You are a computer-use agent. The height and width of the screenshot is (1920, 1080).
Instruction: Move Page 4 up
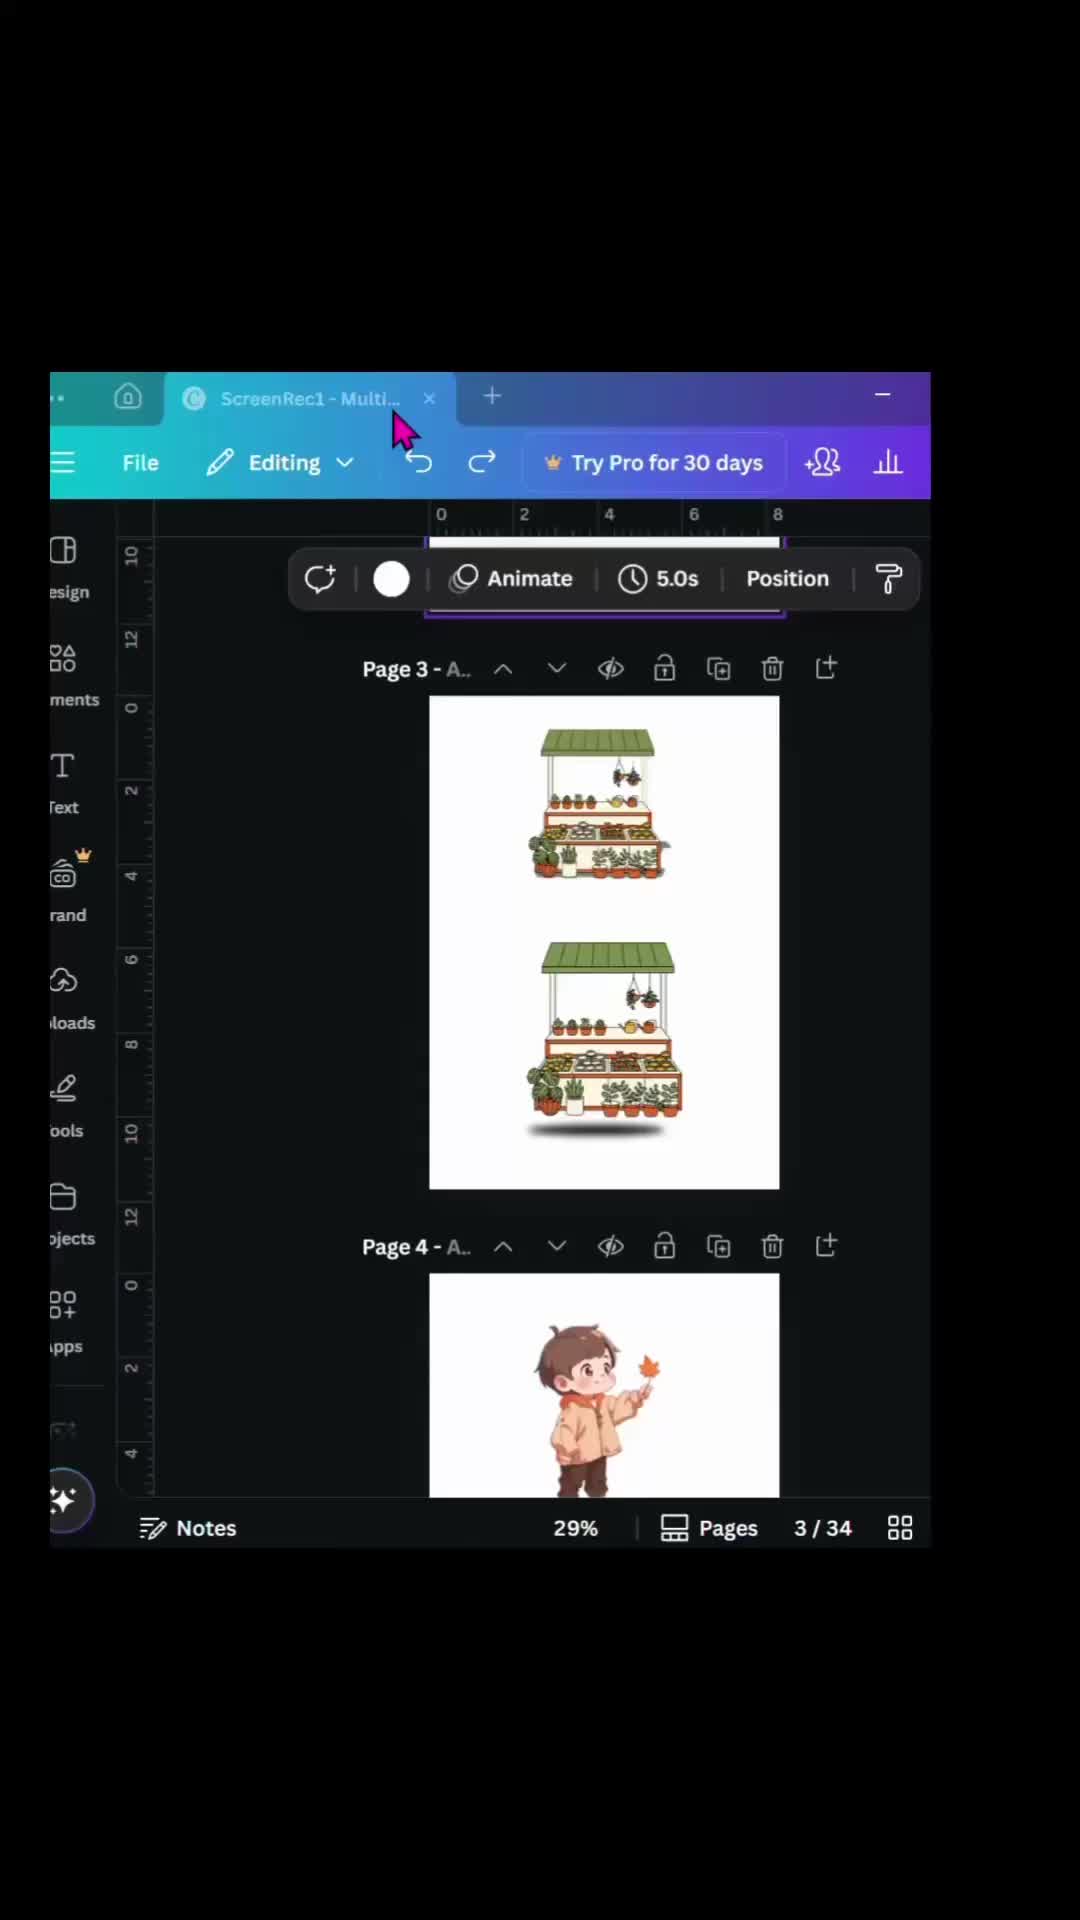pyautogui.click(x=503, y=1246)
